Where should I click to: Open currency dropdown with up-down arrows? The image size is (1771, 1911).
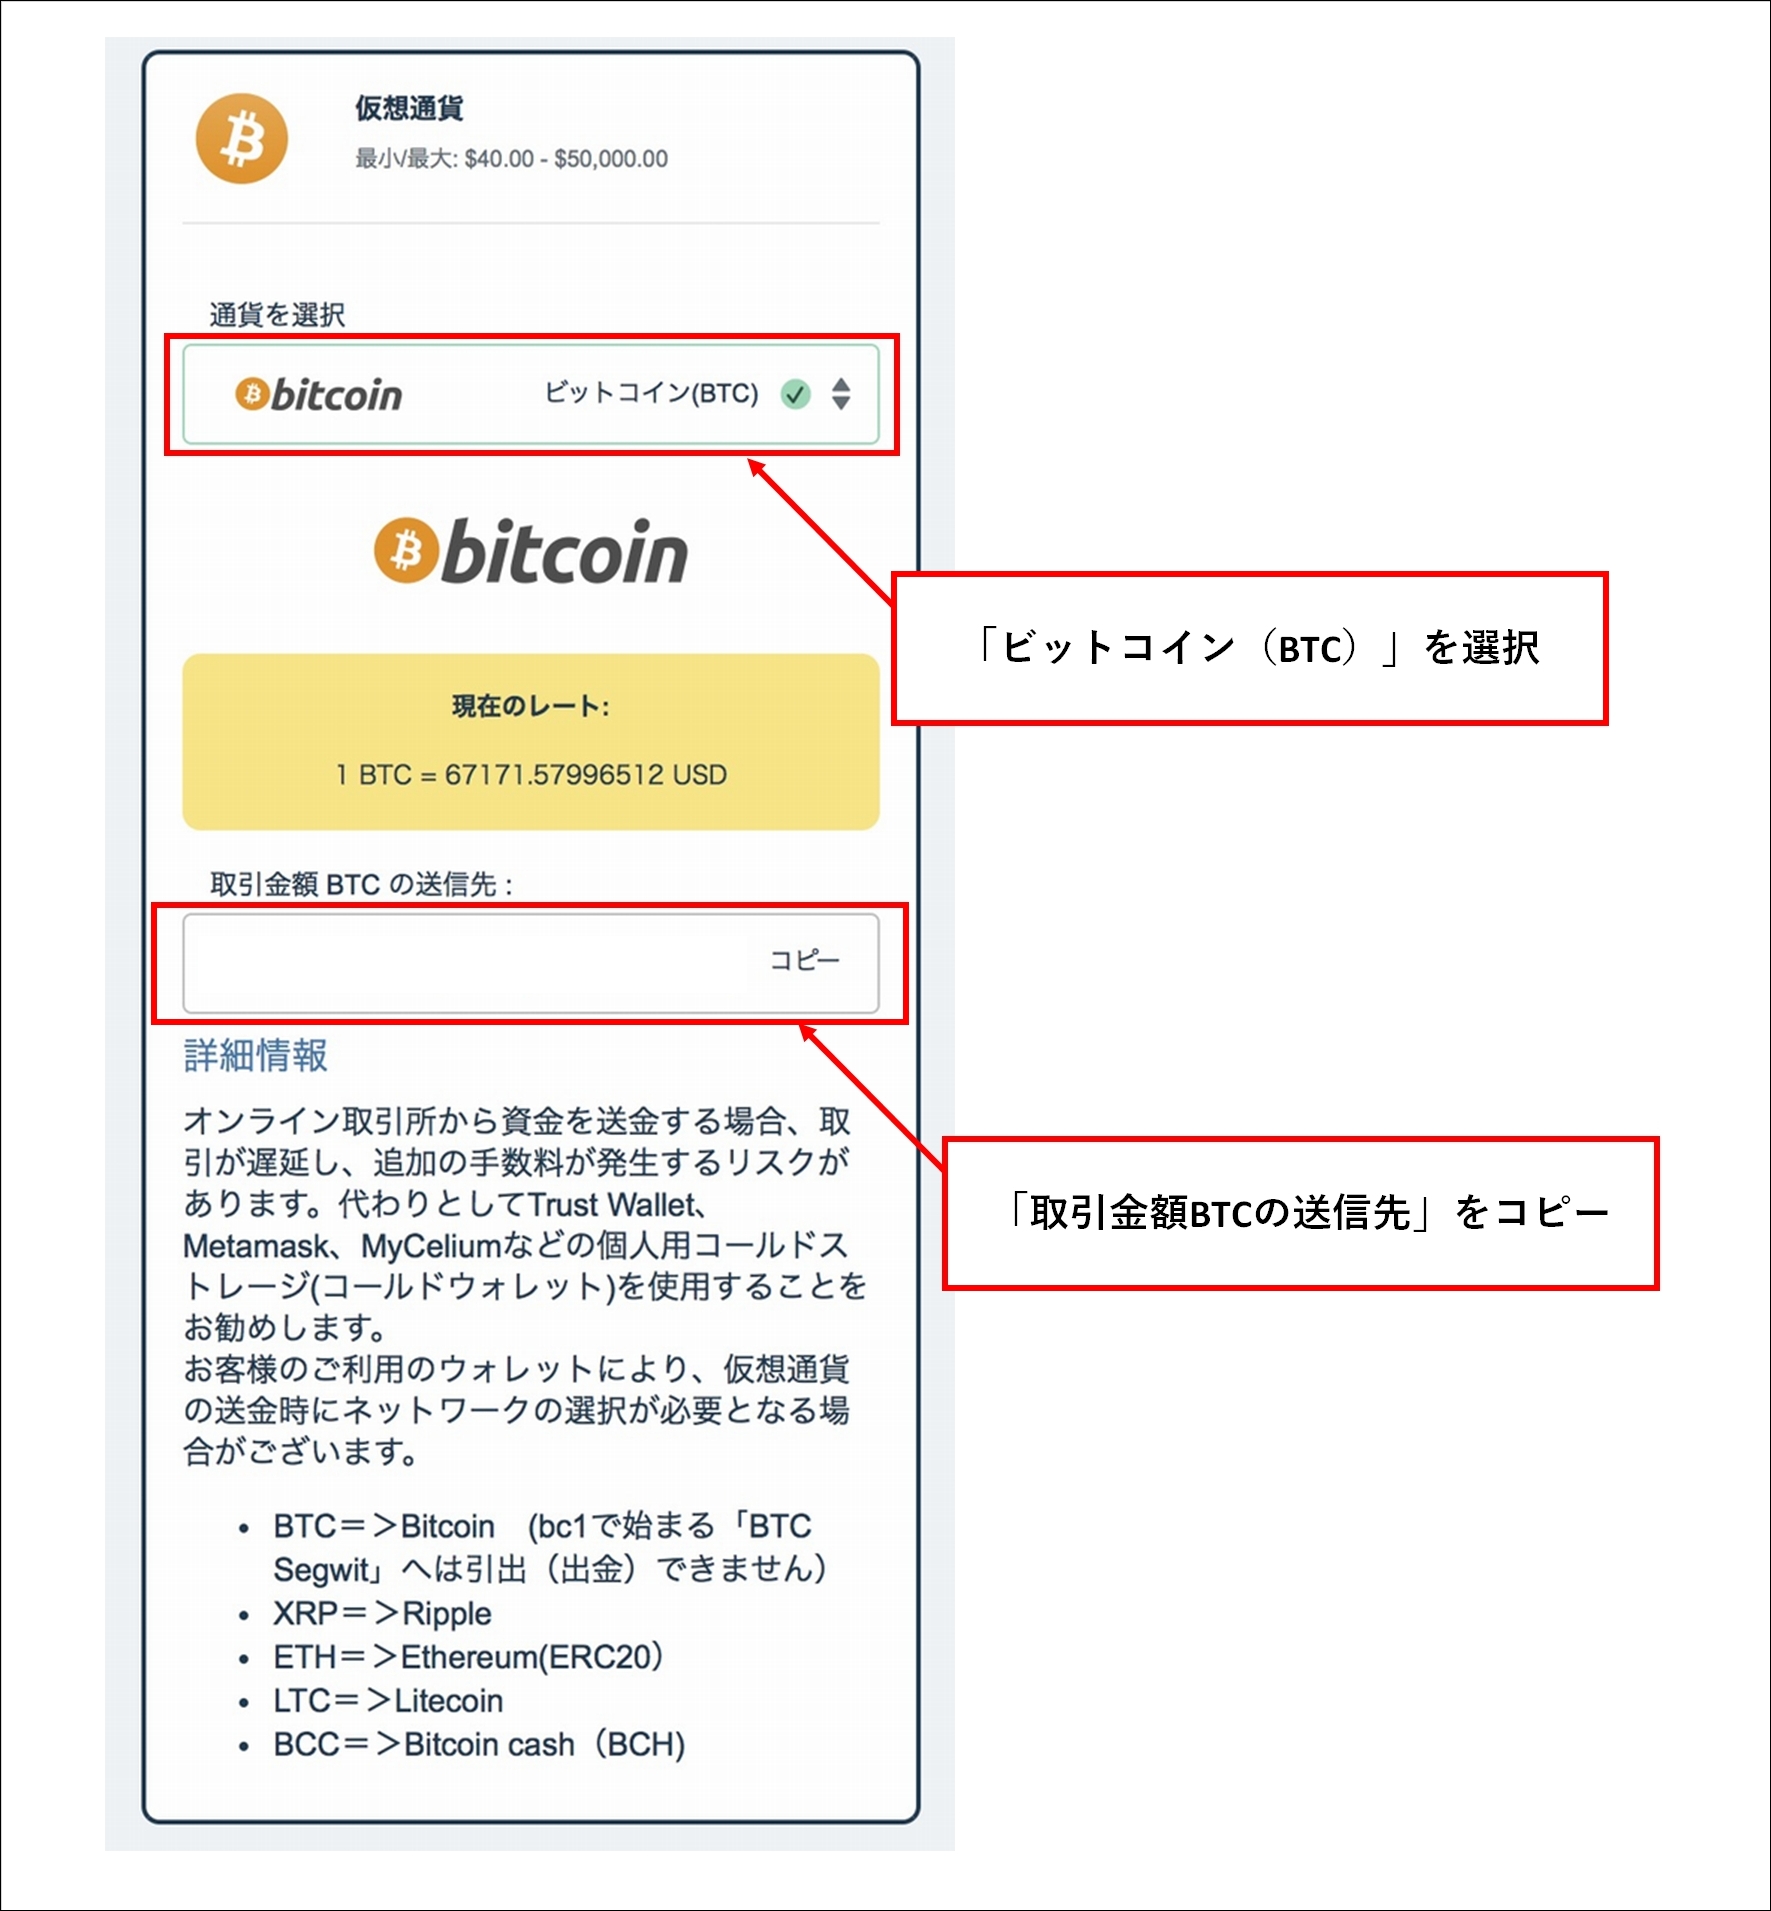[x=841, y=394]
